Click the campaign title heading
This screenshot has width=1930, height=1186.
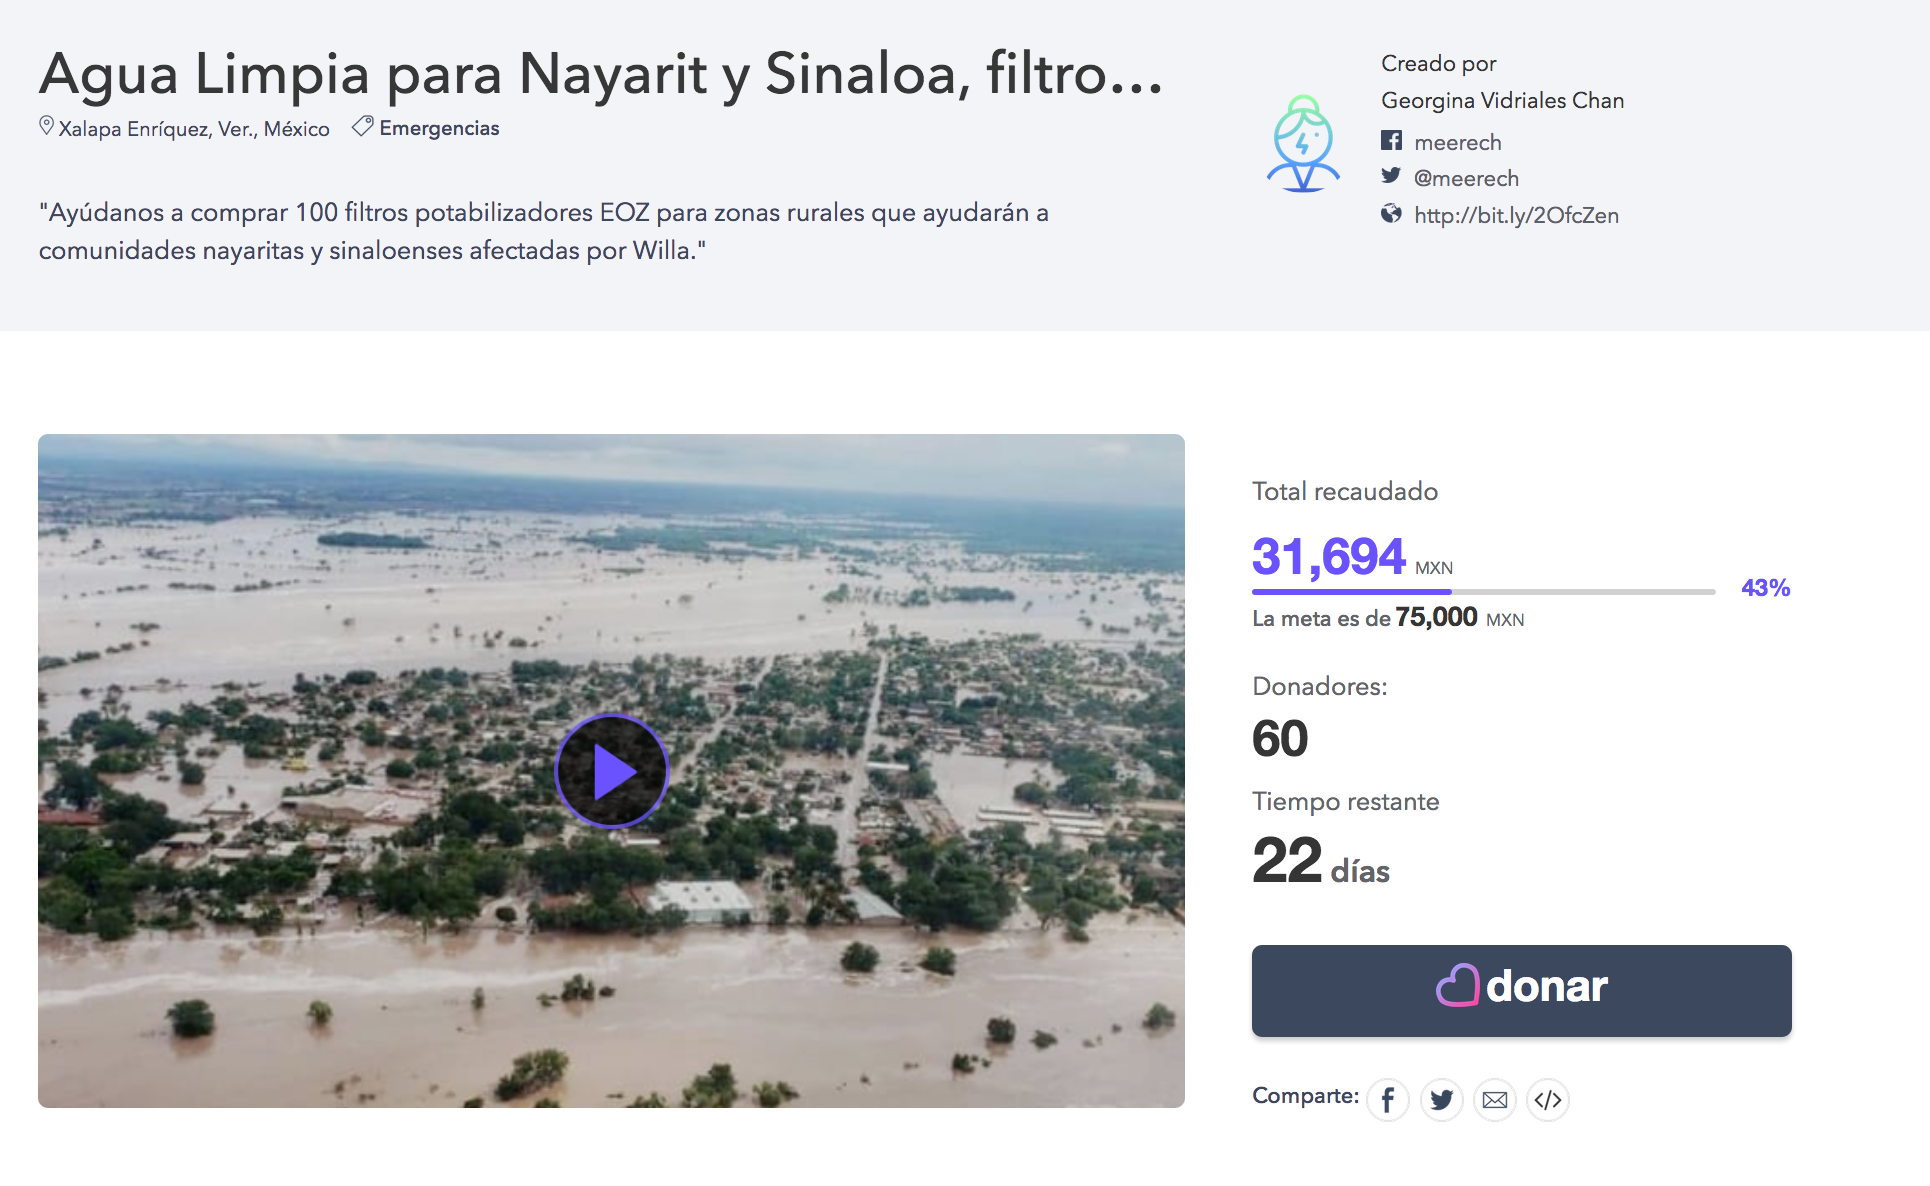pyautogui.click(x=600, y=74)
